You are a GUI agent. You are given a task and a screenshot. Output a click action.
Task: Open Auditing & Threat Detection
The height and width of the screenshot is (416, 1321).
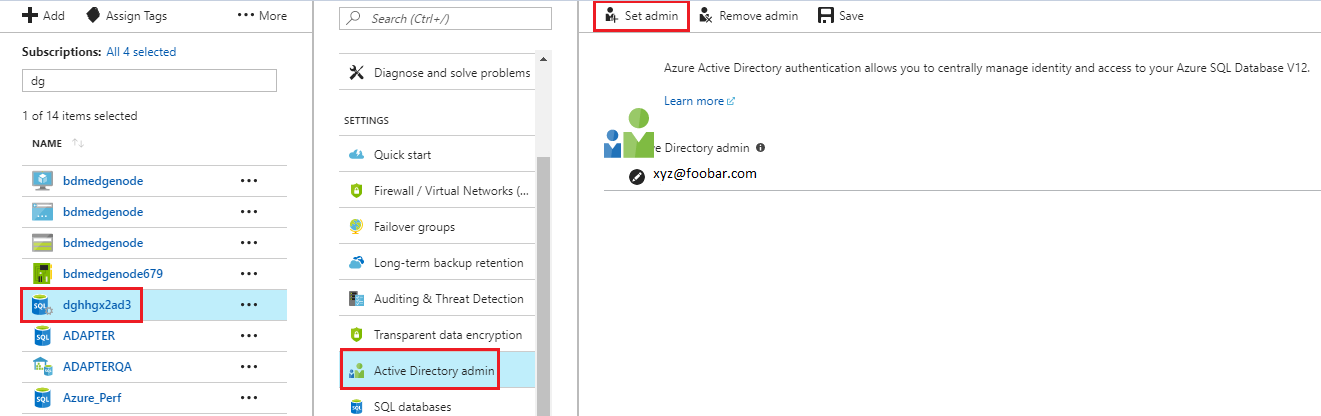click(x=438, y=299)
